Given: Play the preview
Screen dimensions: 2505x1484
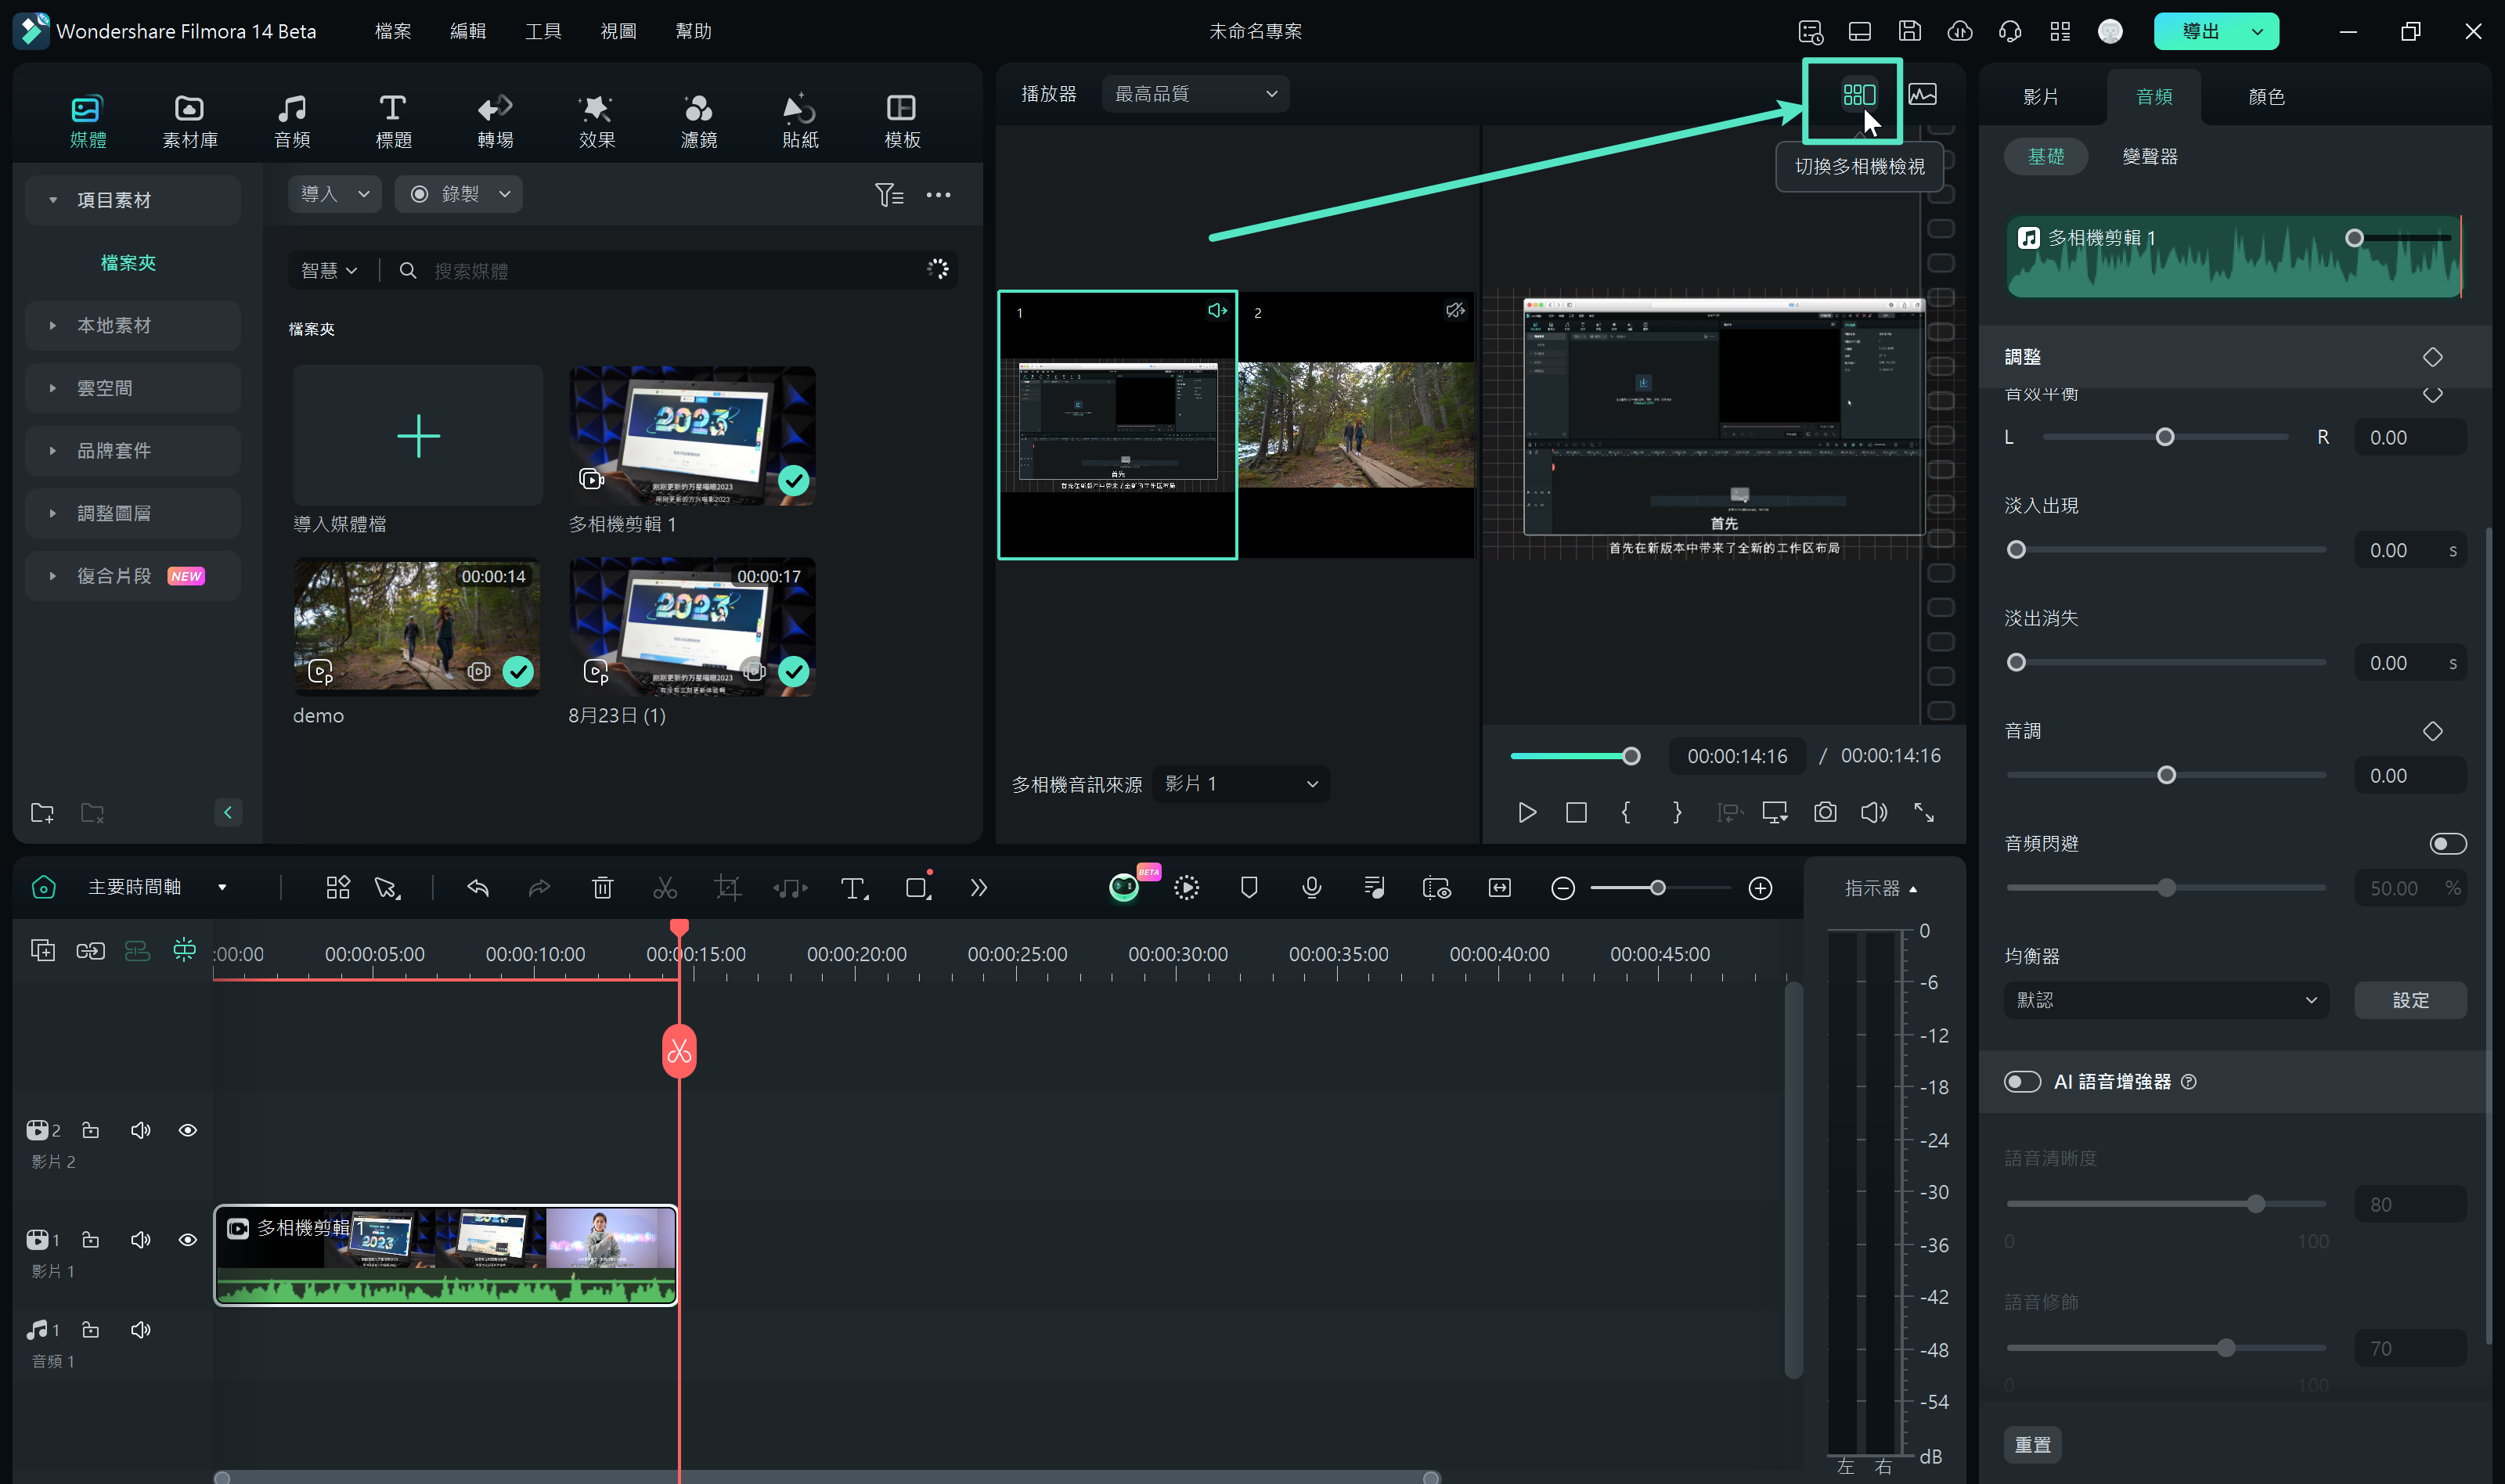Looking at the screenshot, I should 1526,812.
